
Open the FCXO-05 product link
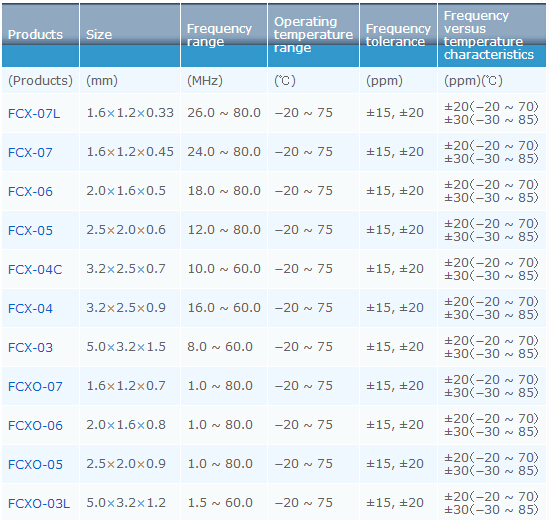click(35, 464)
